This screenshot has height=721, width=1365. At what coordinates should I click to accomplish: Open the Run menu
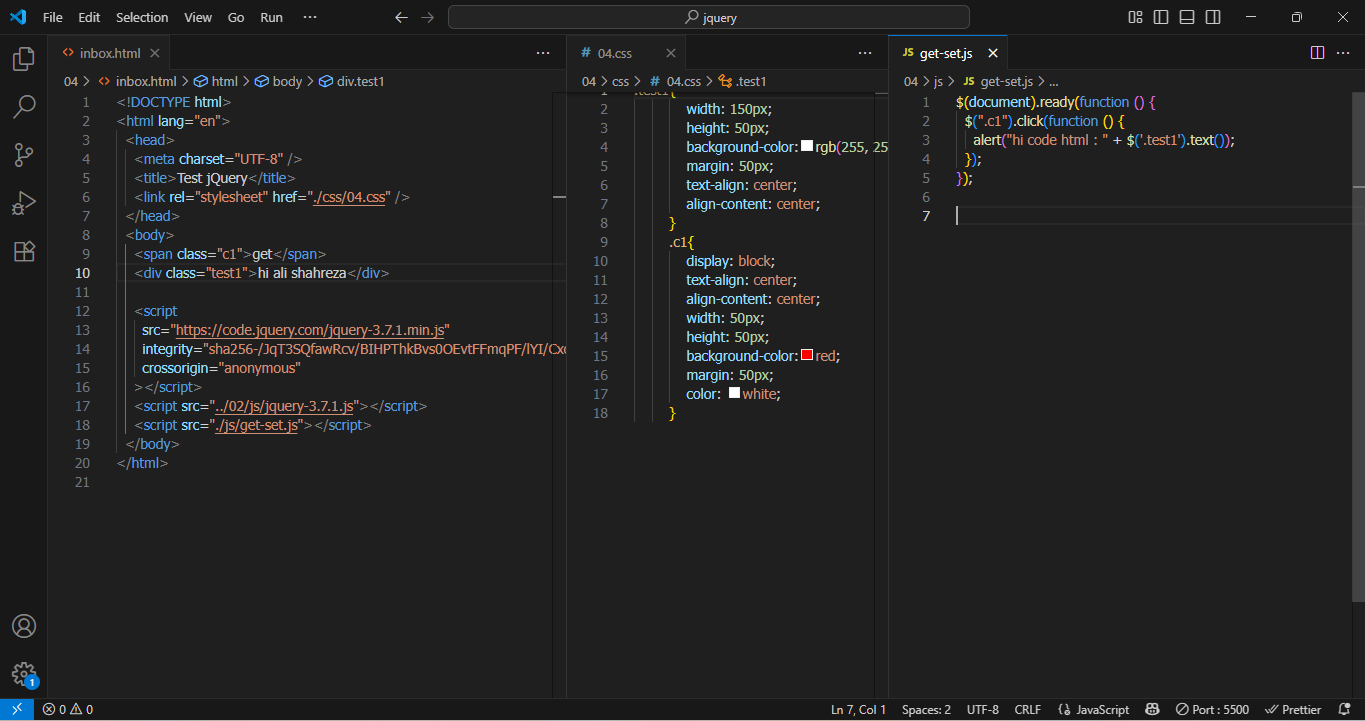coord(271,17)
